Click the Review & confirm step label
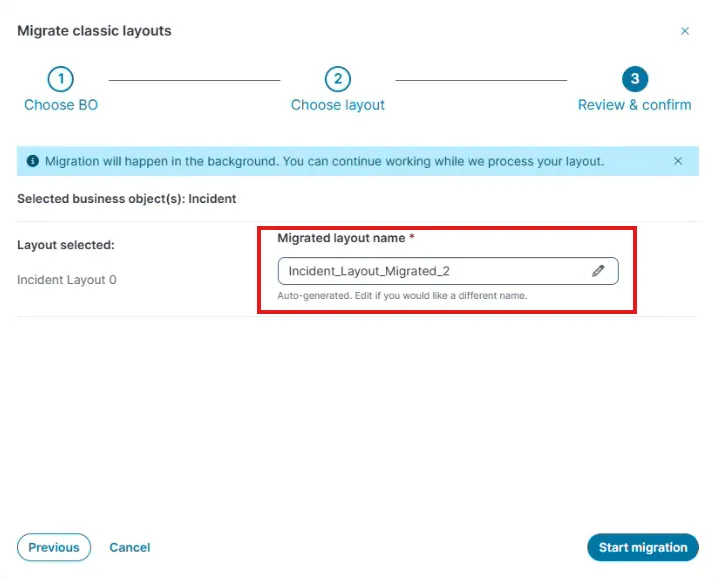Viewport: 716px width, 579px height. [634, 105]
